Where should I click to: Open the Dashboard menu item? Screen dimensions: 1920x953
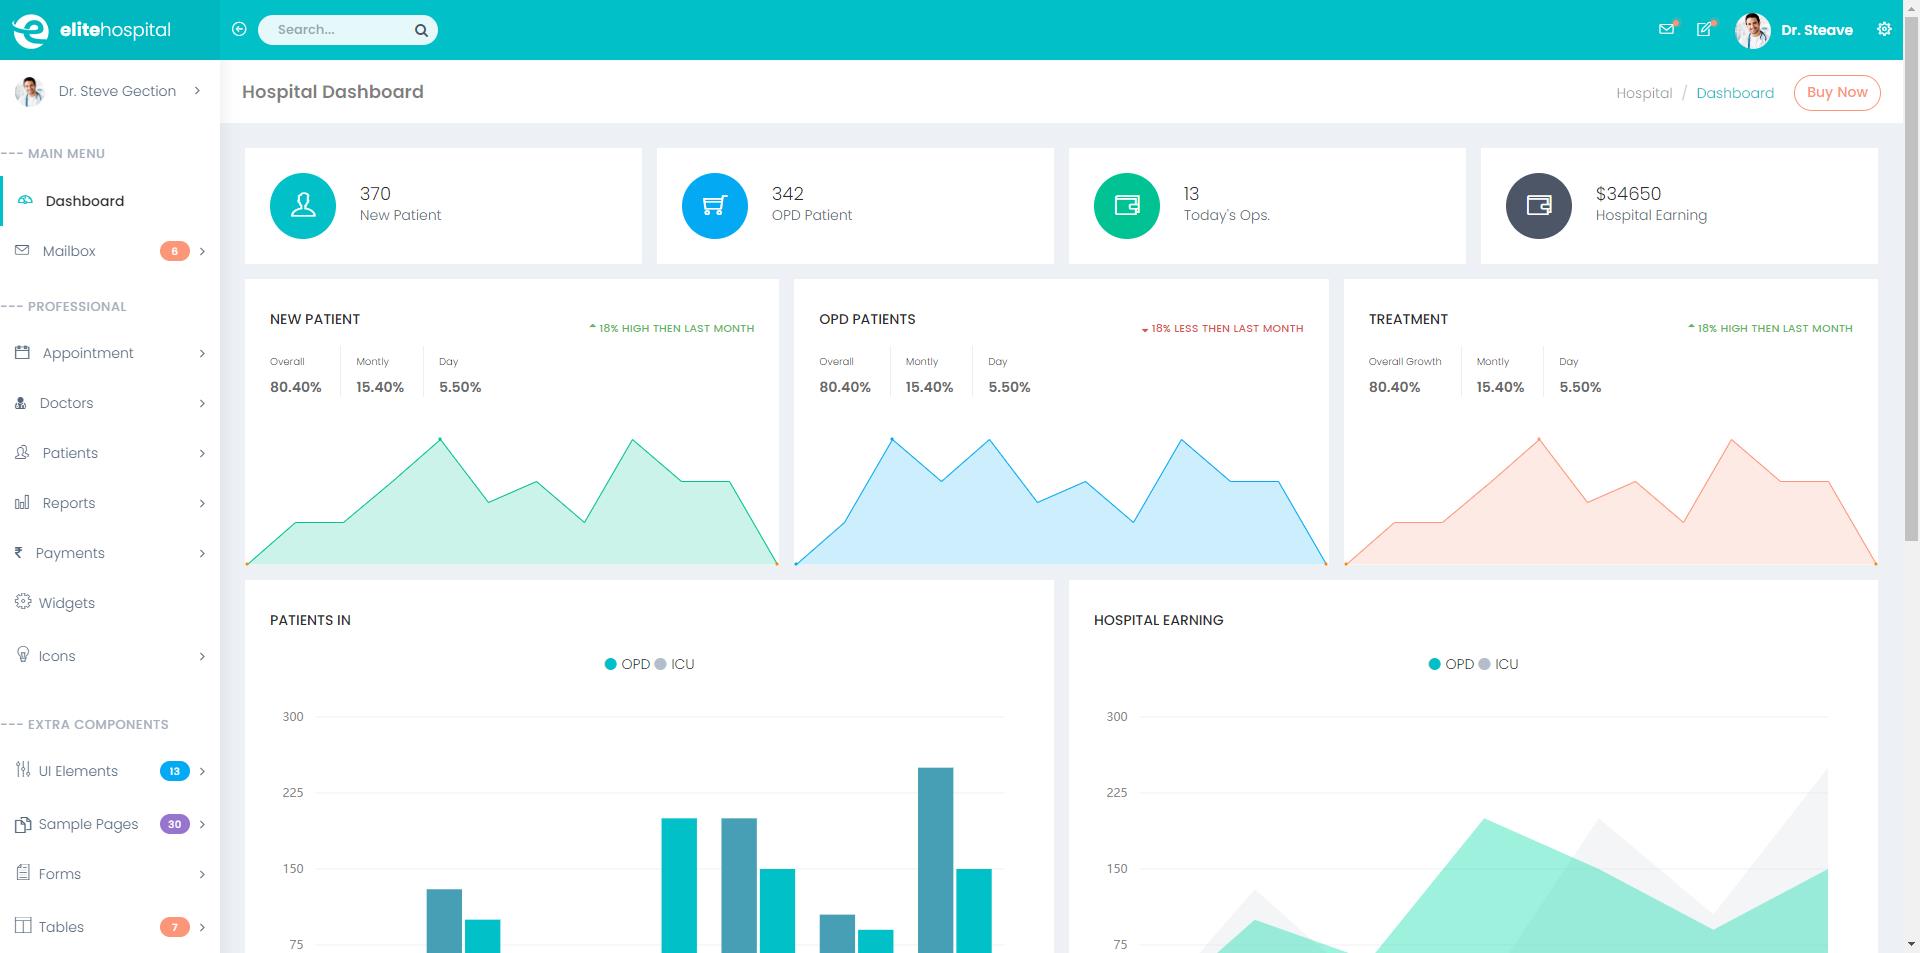(110, 201)
